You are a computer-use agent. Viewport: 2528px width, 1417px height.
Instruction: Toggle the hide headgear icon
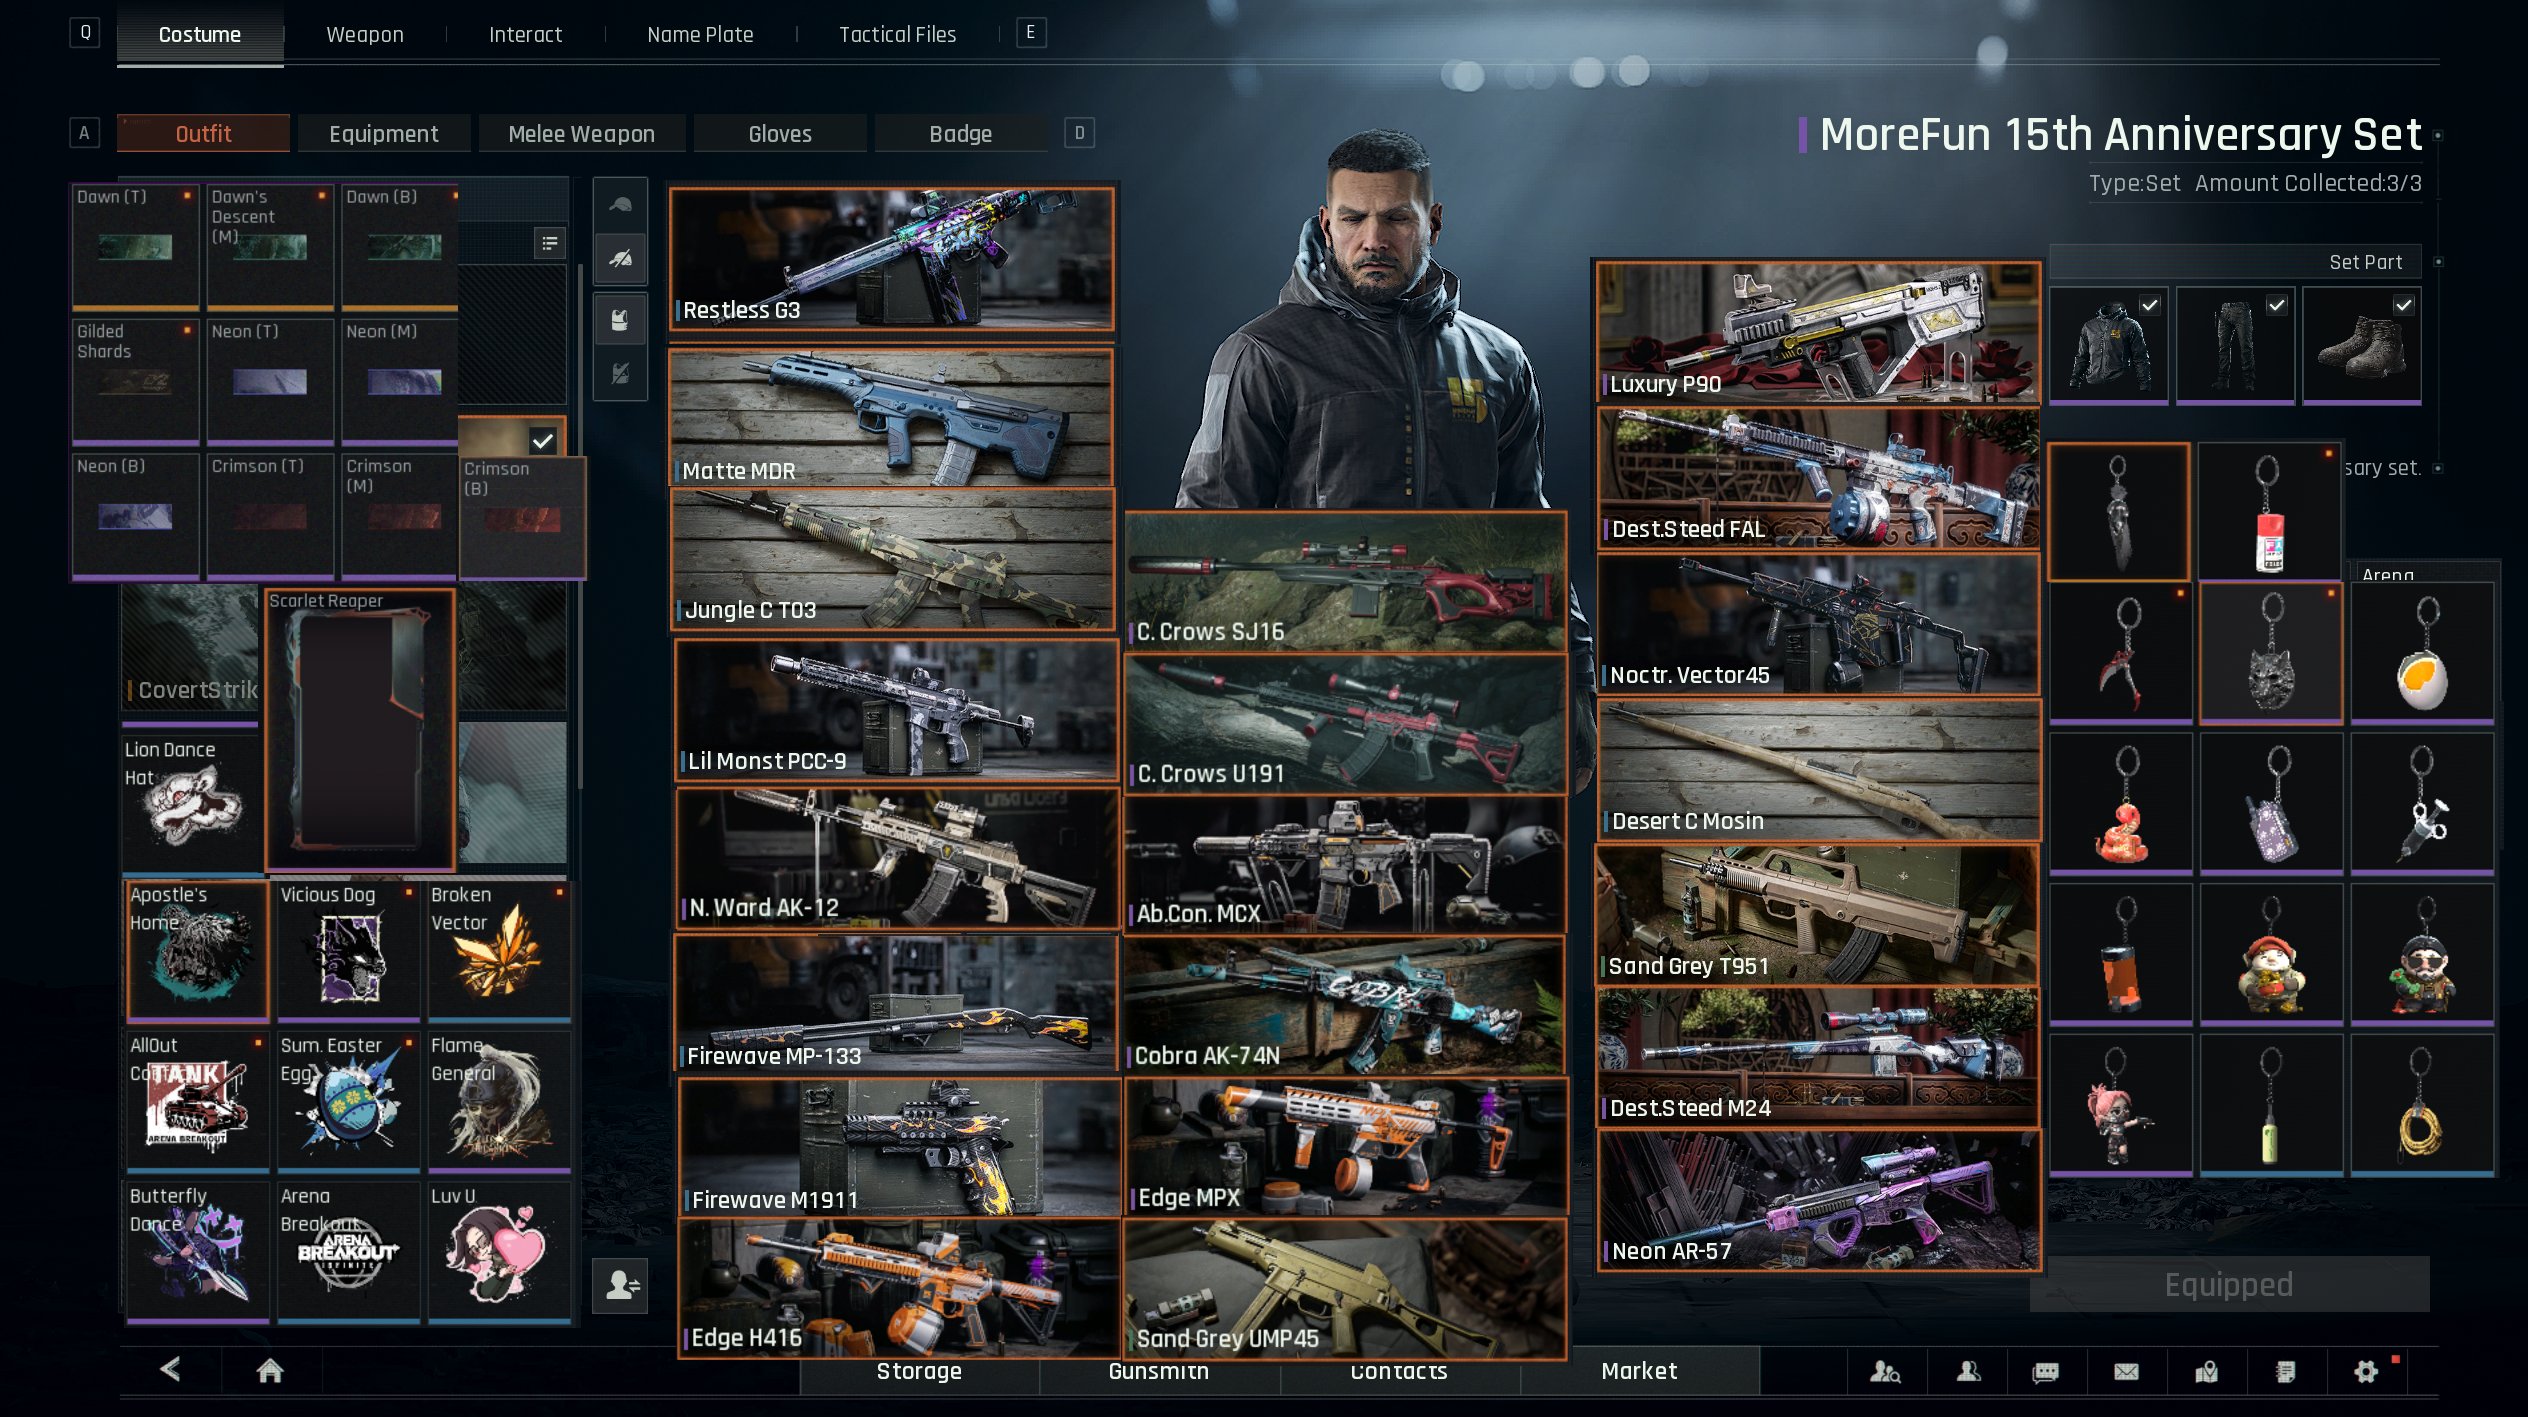(x=620, y=260)
